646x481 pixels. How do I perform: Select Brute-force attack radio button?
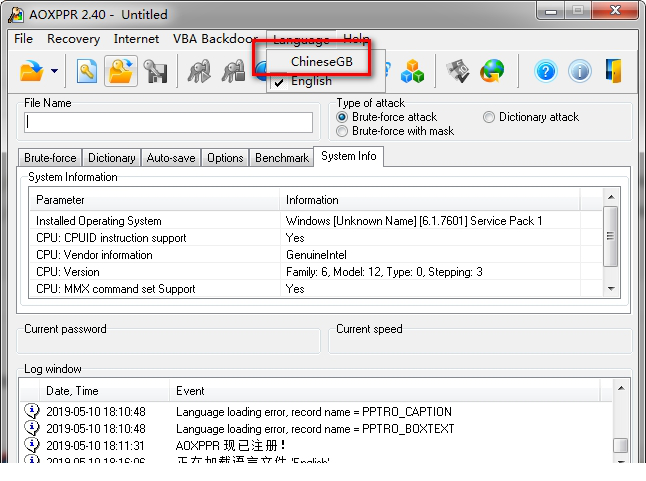coord(343,117)
